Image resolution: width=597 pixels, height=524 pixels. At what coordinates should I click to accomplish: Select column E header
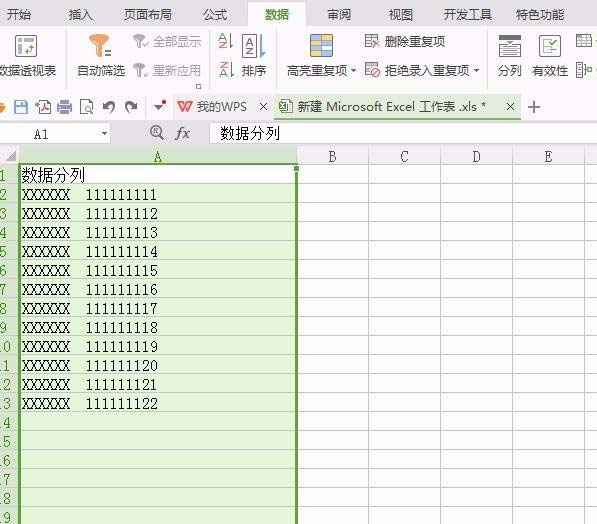pyautogui.click(x=548, y=157)
